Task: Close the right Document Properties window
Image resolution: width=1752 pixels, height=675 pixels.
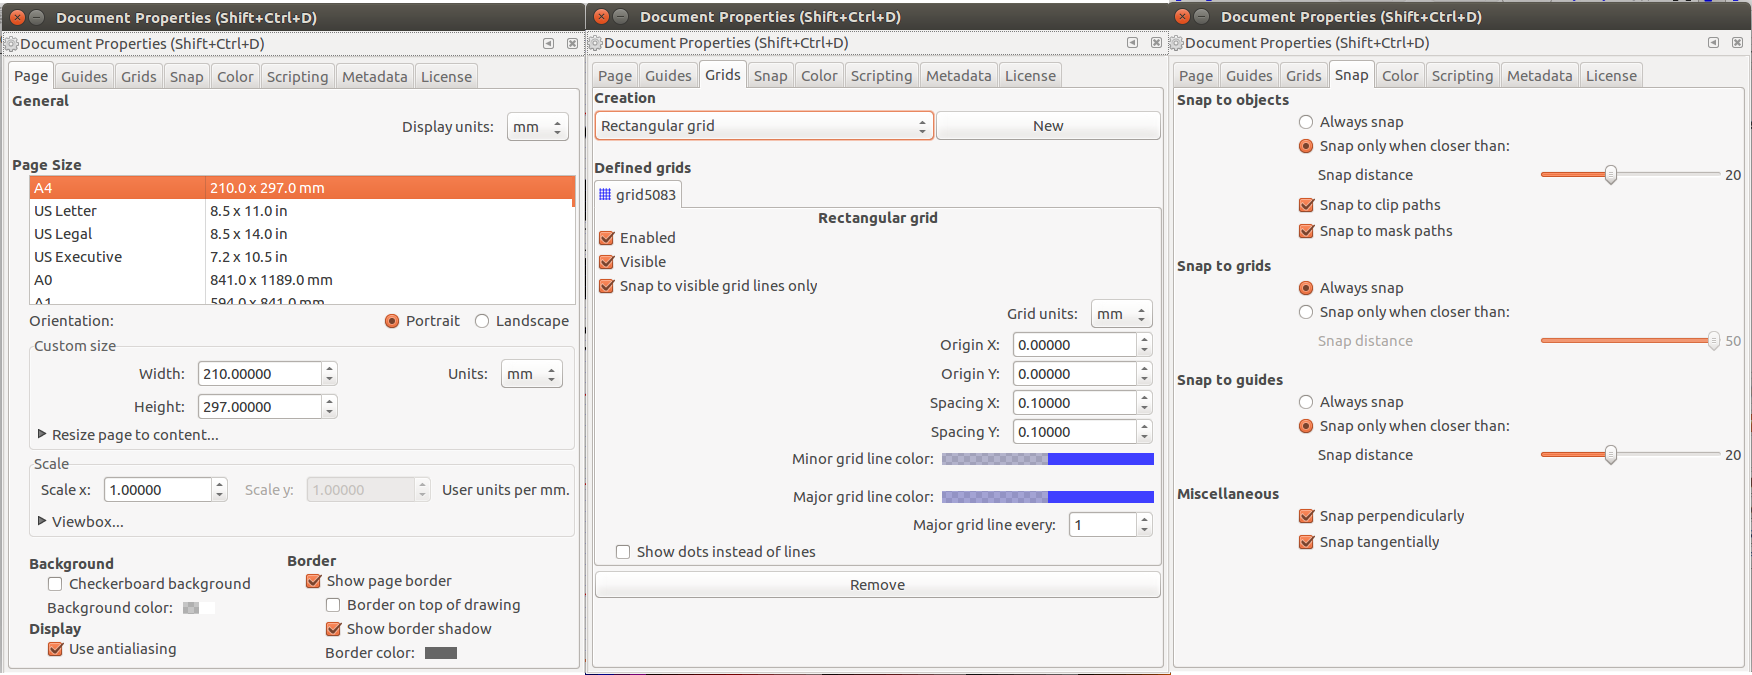Action: [1182, 16]
